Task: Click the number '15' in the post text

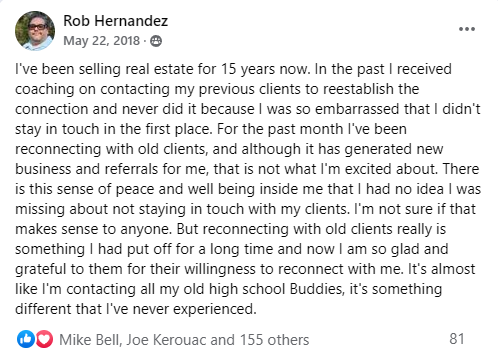Action: pyautogui.click(x=229, y=69)
